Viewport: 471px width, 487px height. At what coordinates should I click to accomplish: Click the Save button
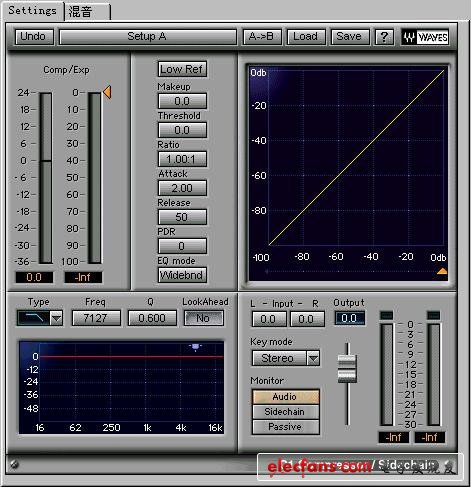(350, 37)
